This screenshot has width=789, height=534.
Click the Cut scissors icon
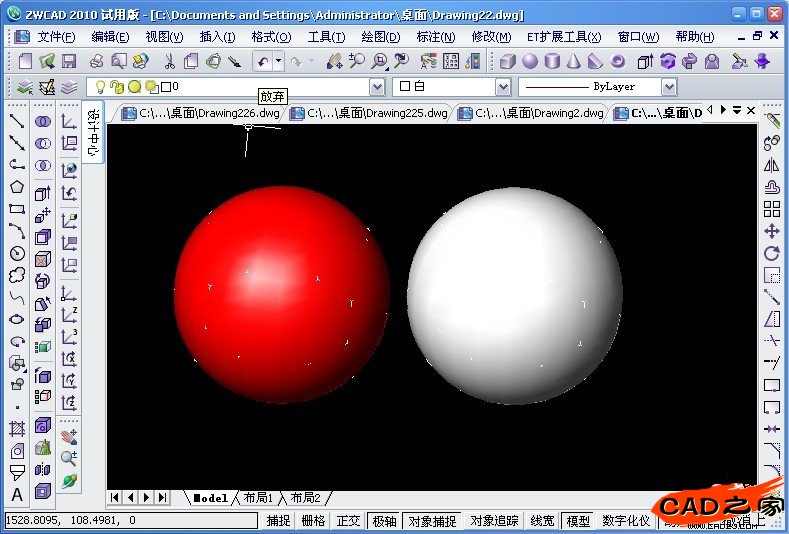170,61
